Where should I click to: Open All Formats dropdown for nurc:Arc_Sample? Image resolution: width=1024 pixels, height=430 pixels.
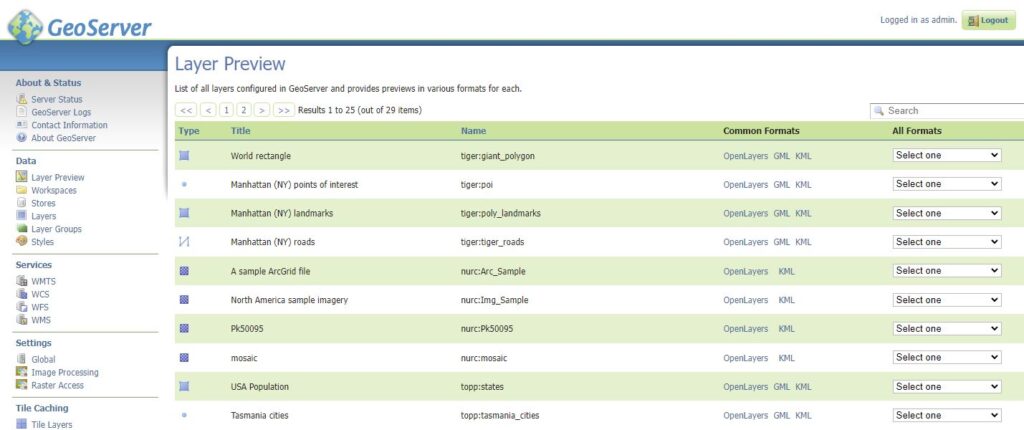point(947,271)
